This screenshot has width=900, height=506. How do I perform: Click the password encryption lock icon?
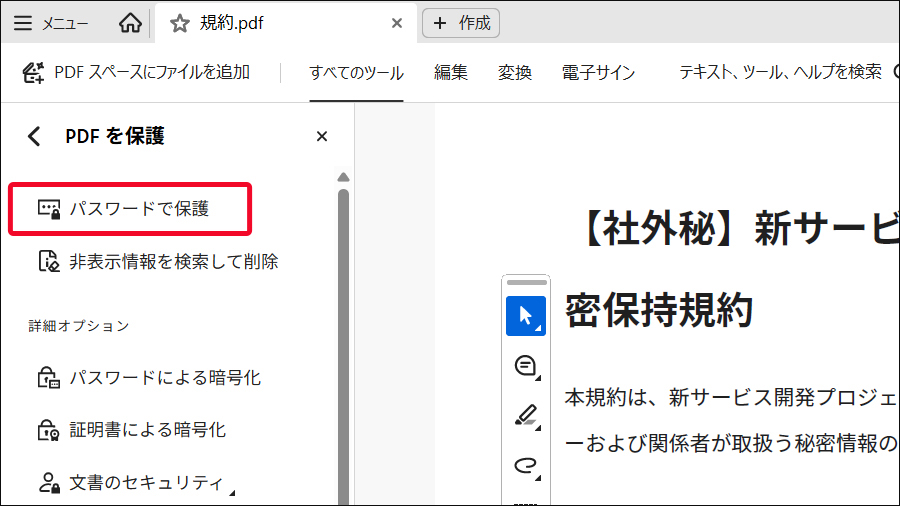(x=49, y=378)
